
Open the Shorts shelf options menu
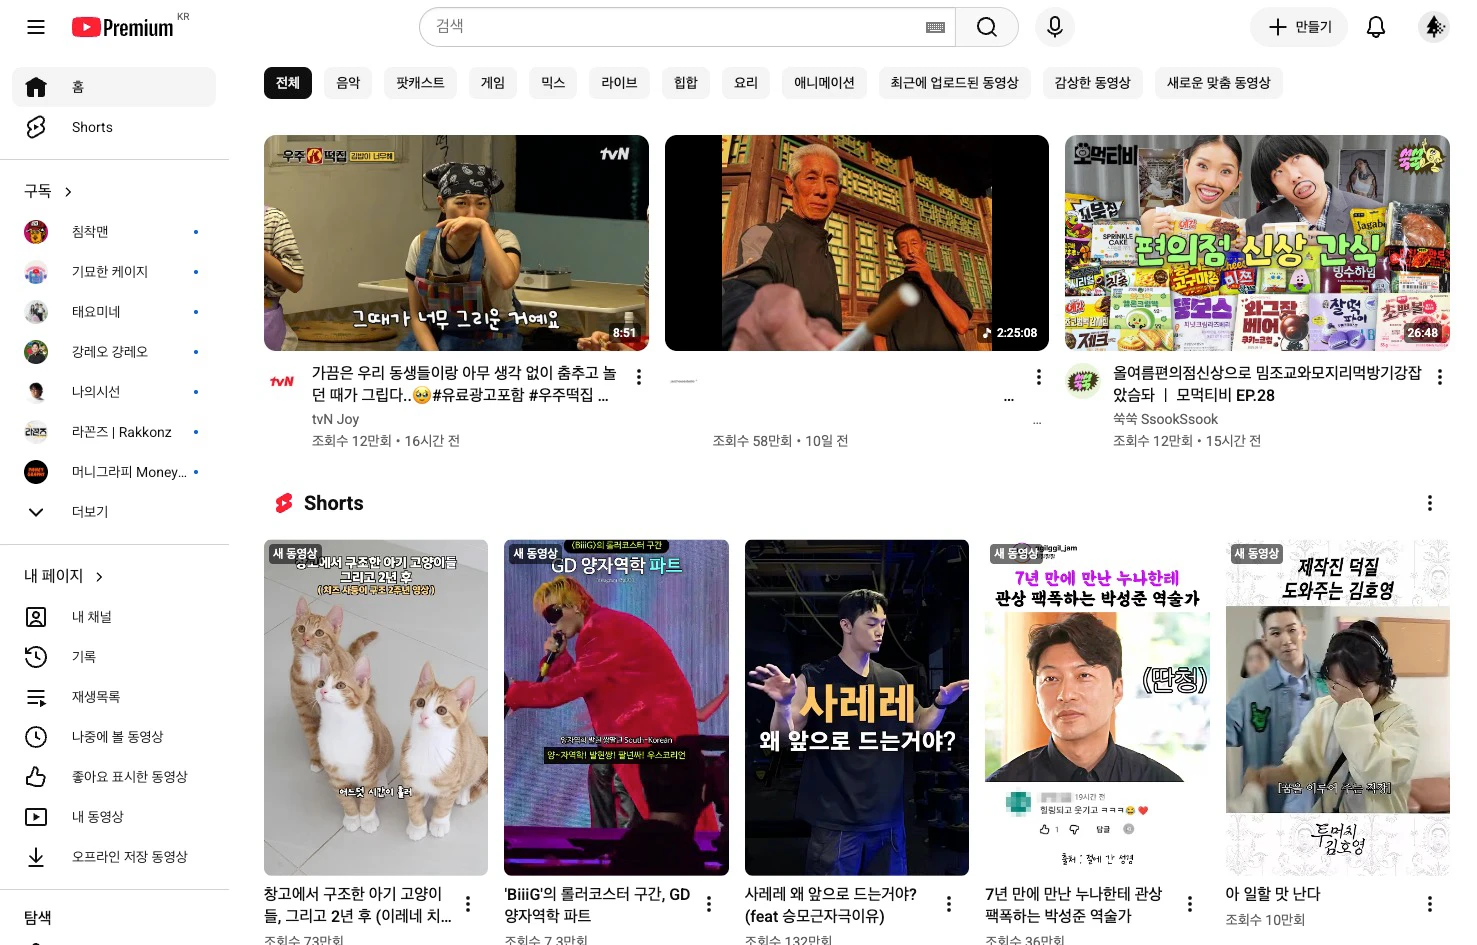1430,503
